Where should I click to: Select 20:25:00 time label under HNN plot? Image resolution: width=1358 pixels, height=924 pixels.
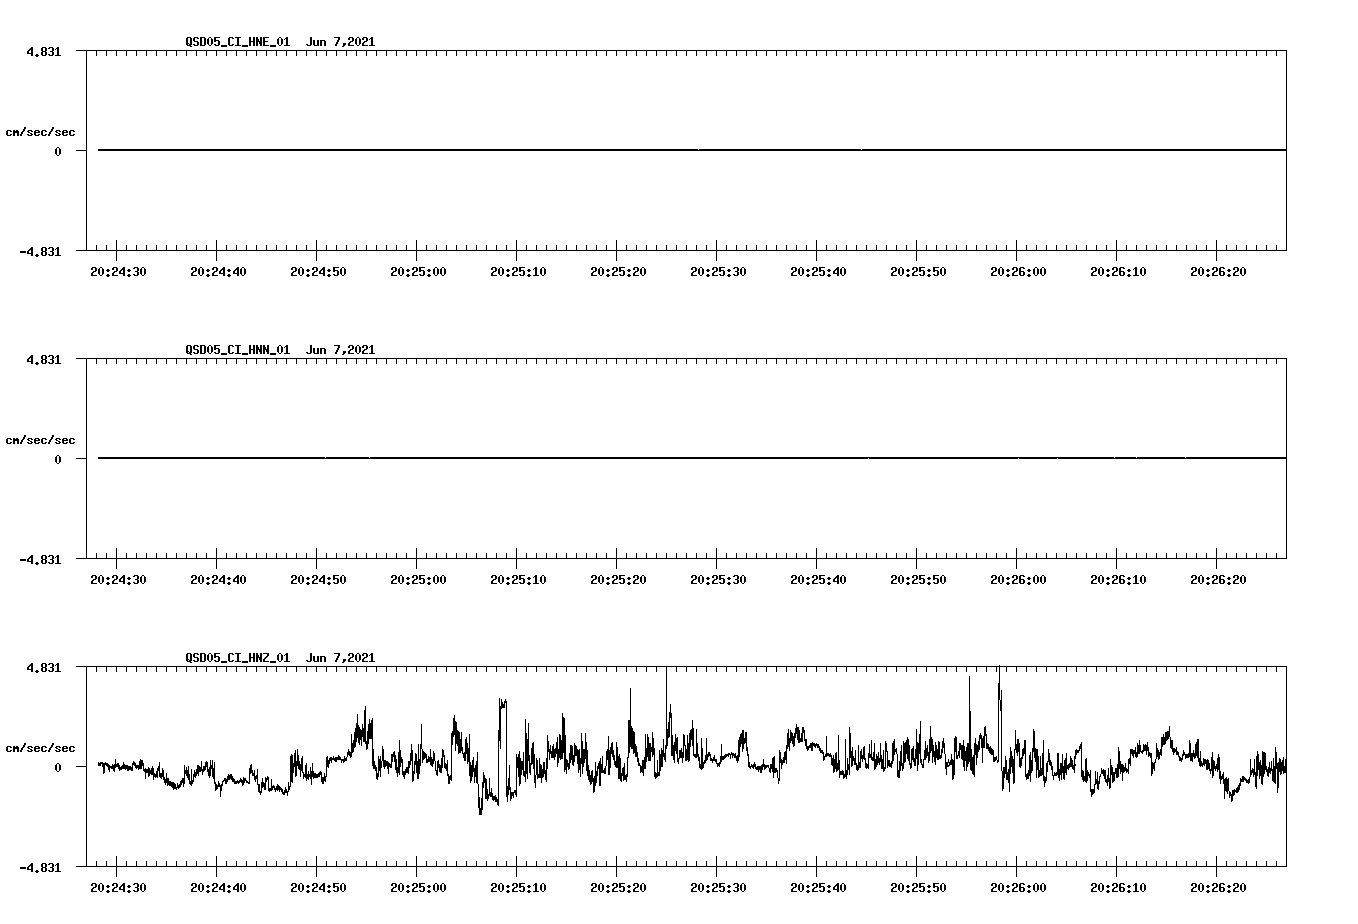(418, 580)
